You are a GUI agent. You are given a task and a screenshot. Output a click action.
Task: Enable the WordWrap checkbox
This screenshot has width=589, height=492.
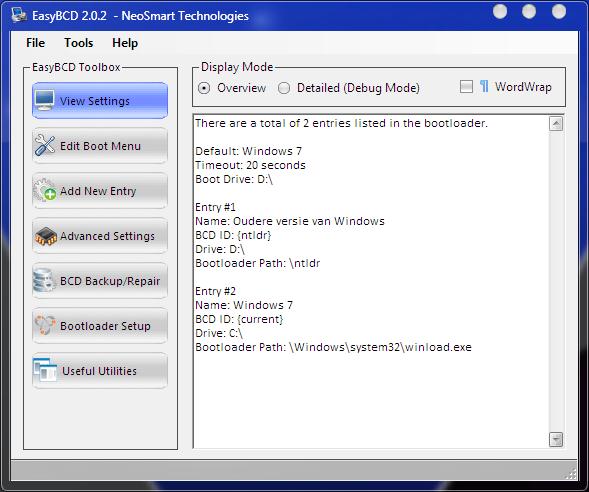(x=466, y=87)
